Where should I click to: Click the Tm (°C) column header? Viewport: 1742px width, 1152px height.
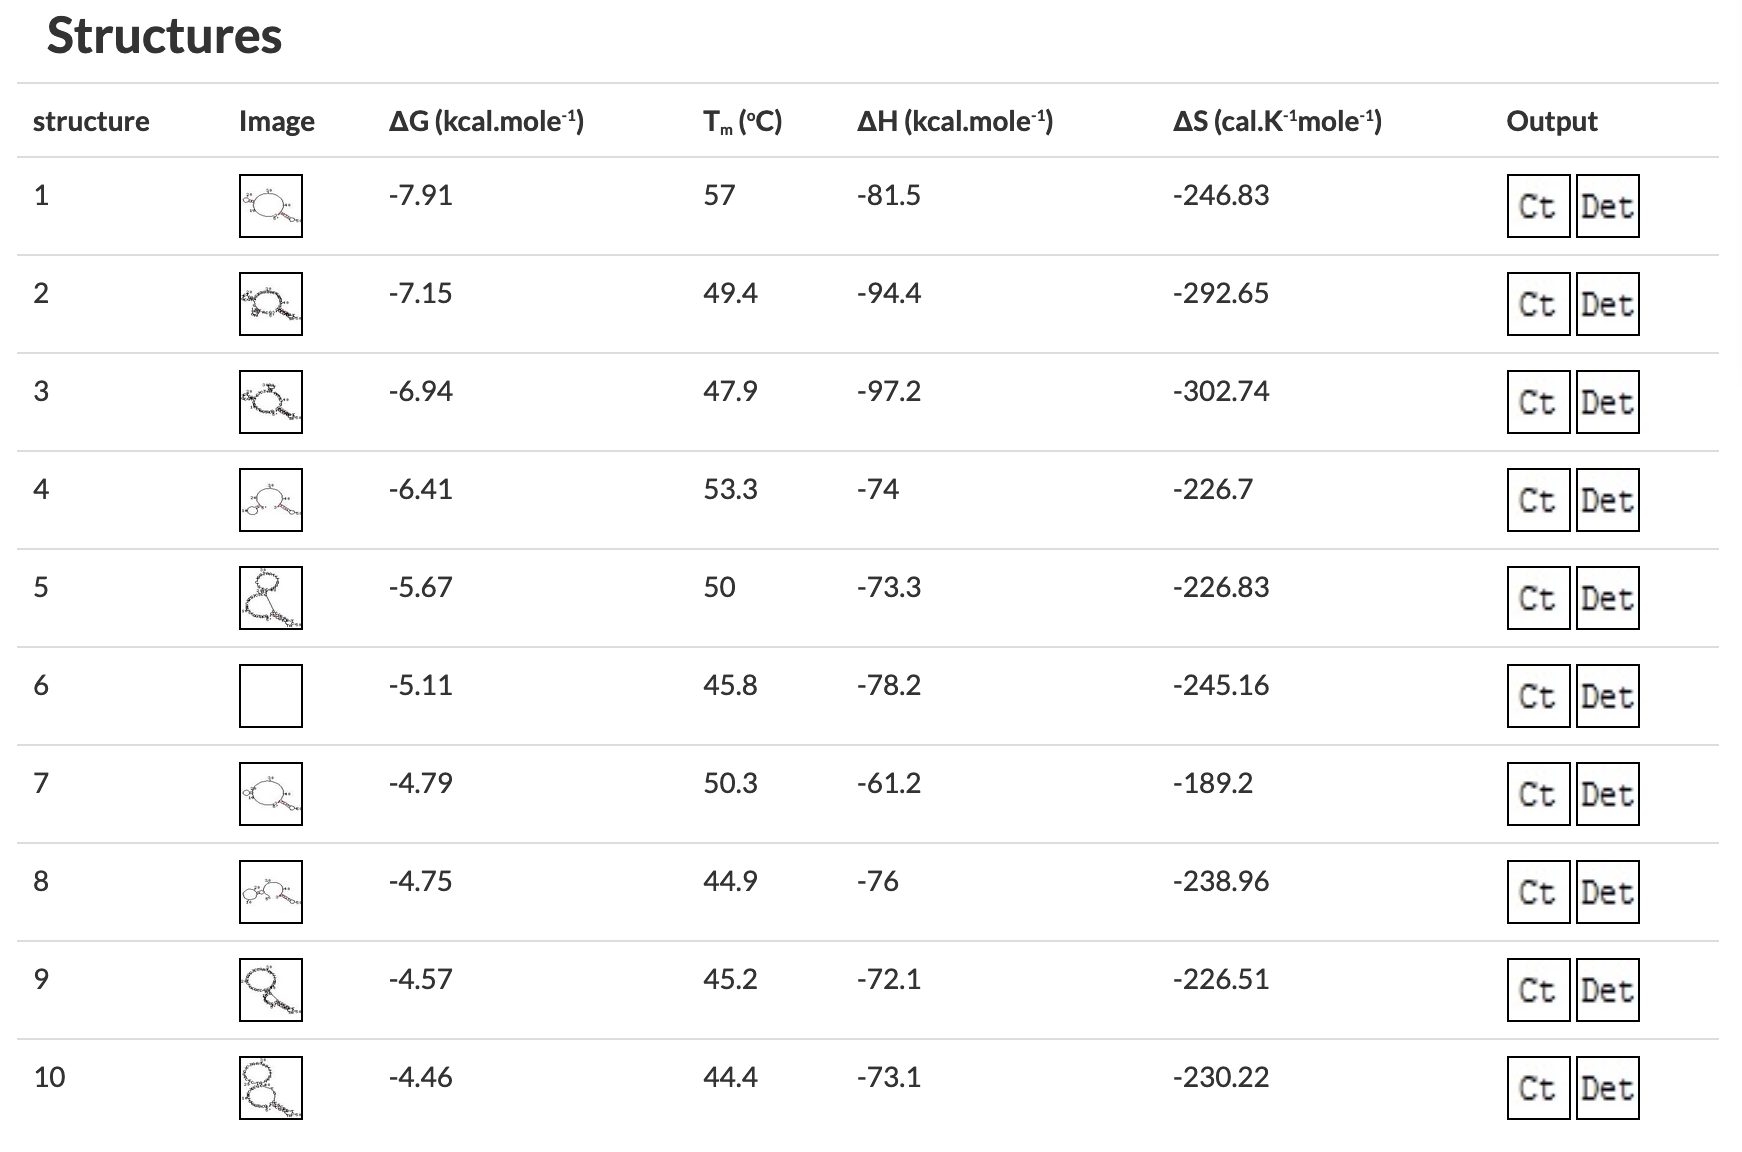point(742,122)
